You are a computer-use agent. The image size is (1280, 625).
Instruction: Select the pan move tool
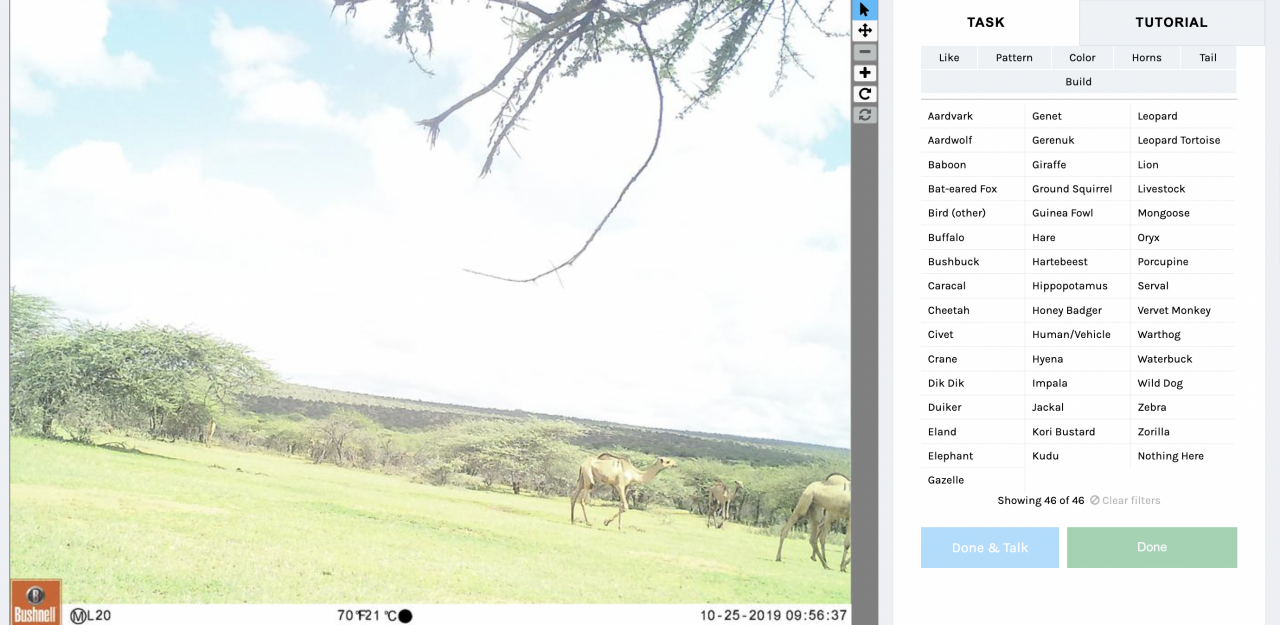click(x=865, y=30)
